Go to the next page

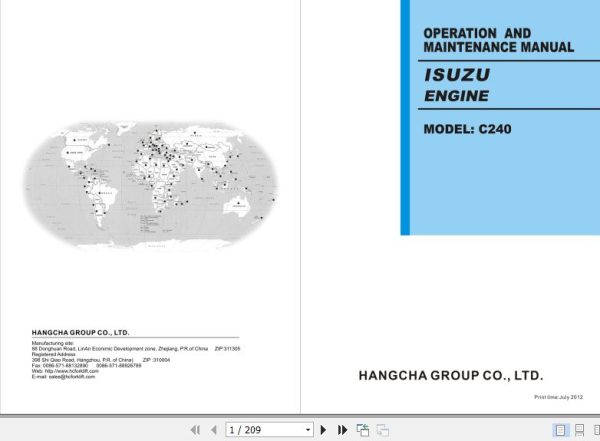point(323,430)
